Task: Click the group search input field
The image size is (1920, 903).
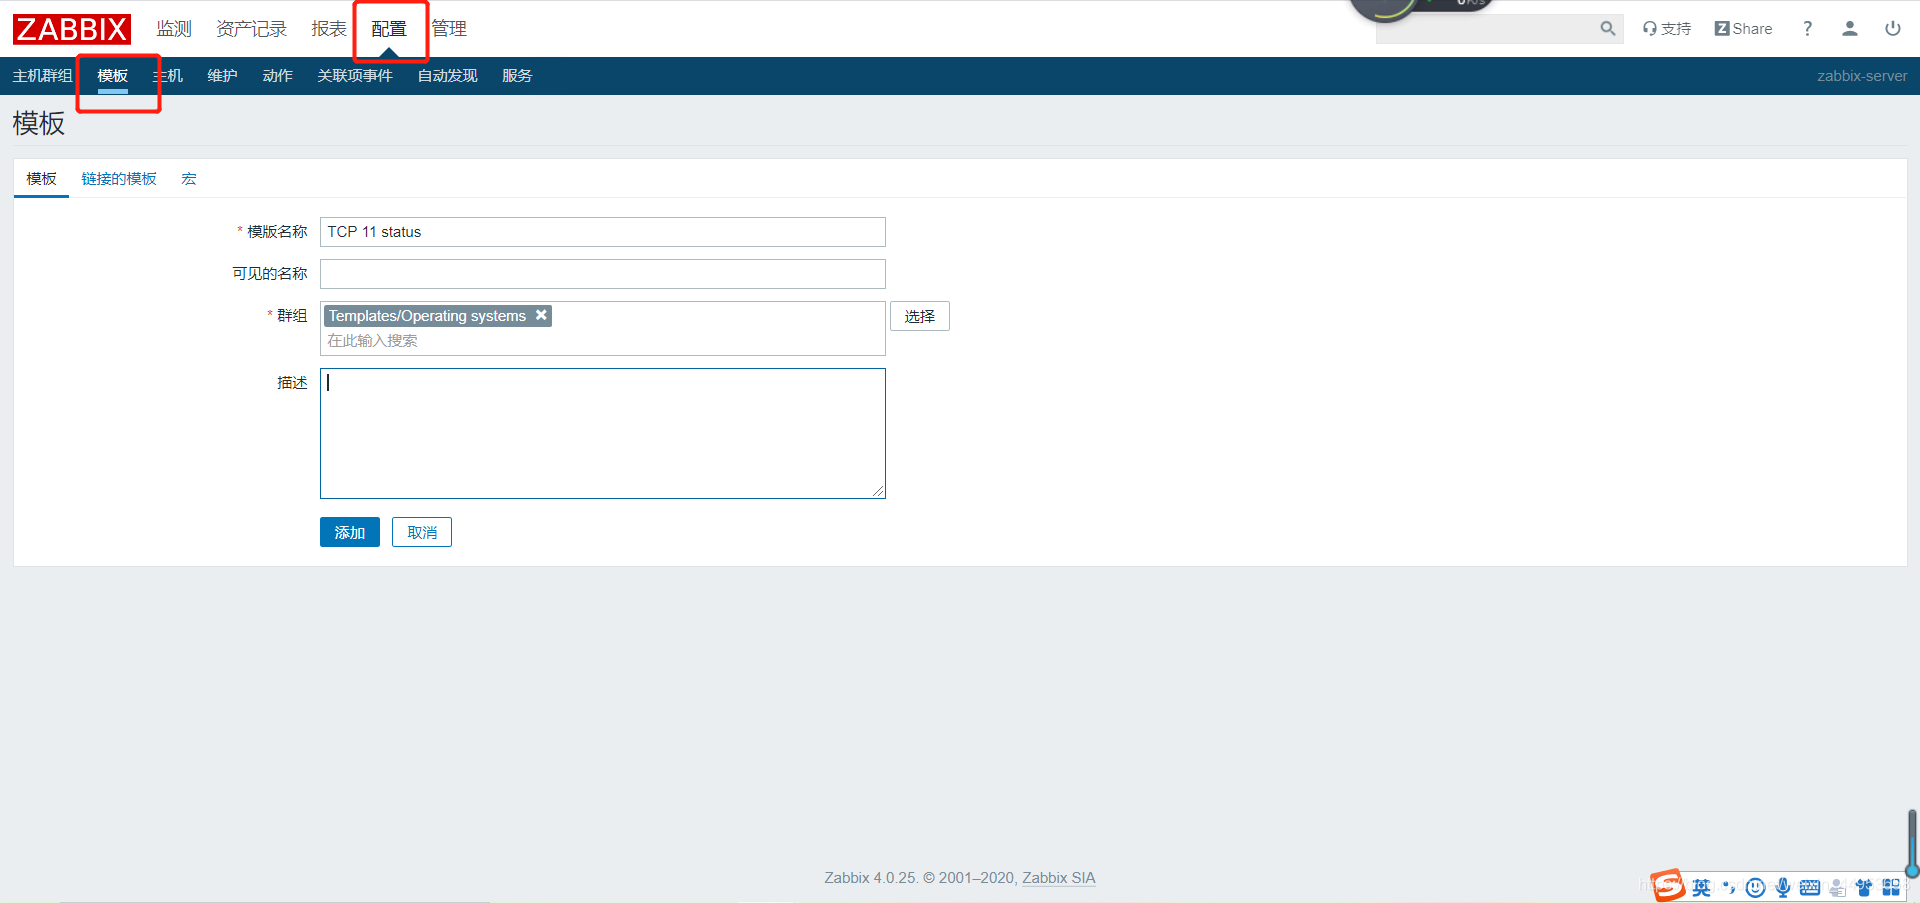Action: (603, 341)
